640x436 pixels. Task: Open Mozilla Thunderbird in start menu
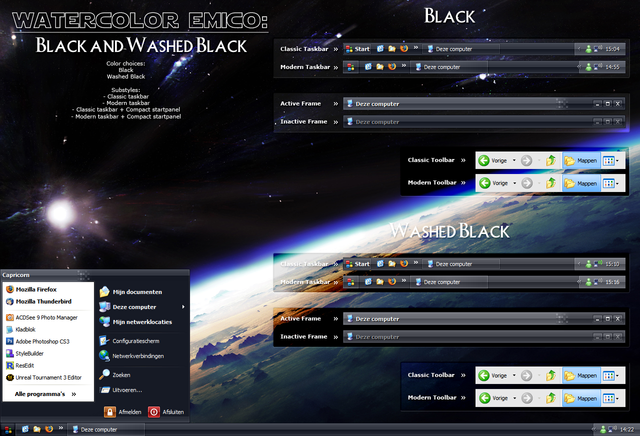click(x=39, y=302)
